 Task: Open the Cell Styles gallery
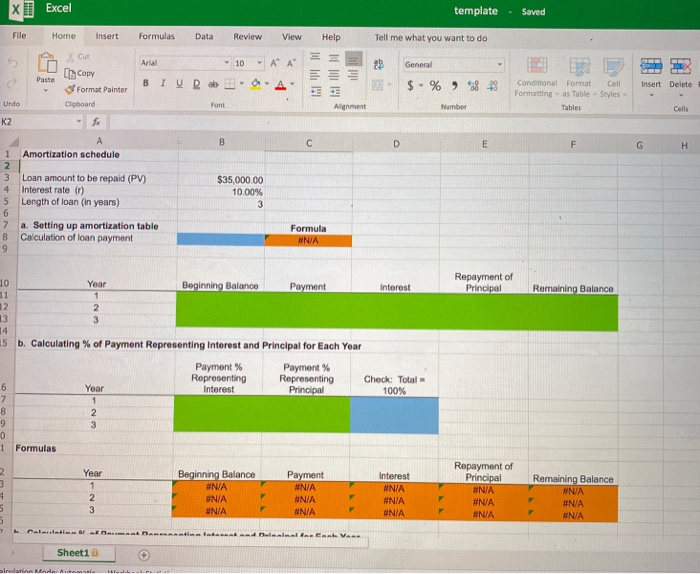click(613, 77)
